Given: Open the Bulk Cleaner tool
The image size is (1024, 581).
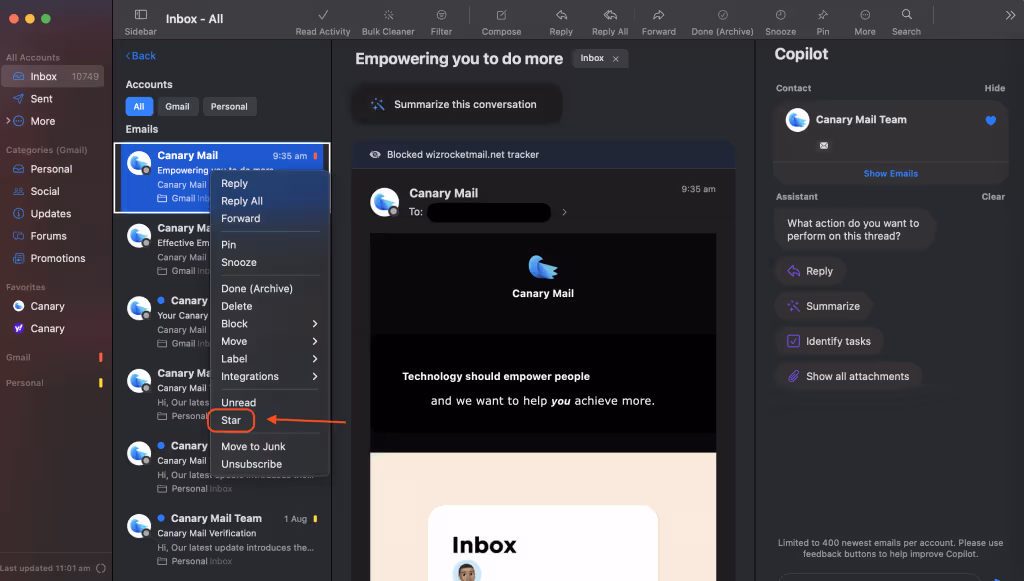Looking at the screenshot, I should click(388, 15).
